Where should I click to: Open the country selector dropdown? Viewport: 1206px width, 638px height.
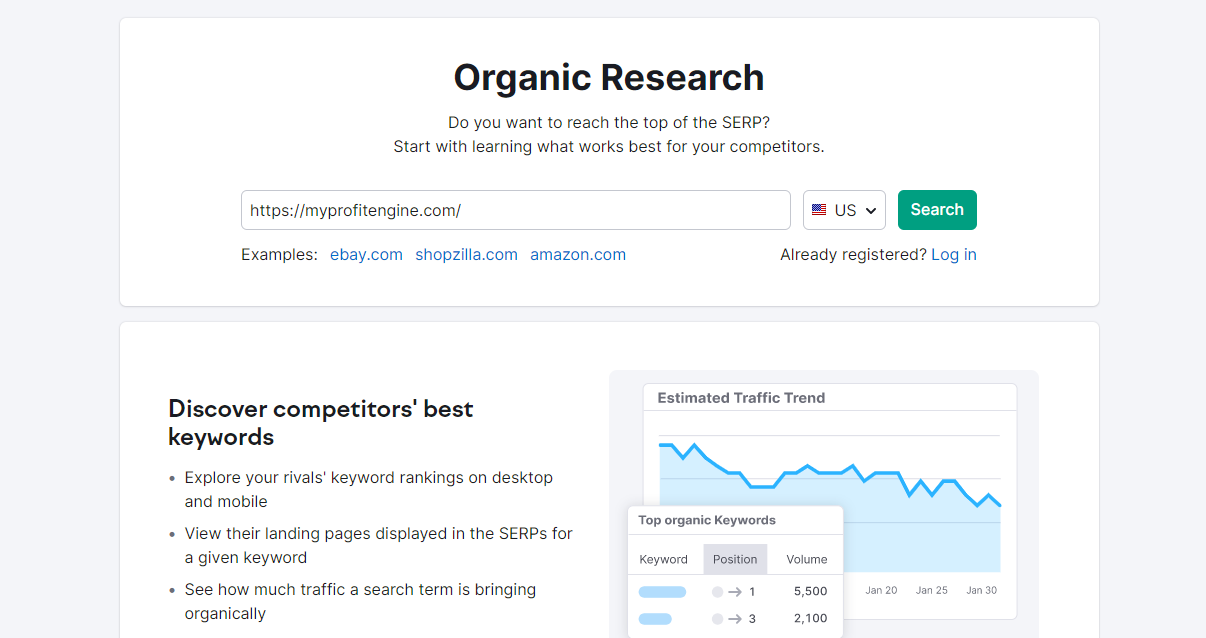pos(845,210)
